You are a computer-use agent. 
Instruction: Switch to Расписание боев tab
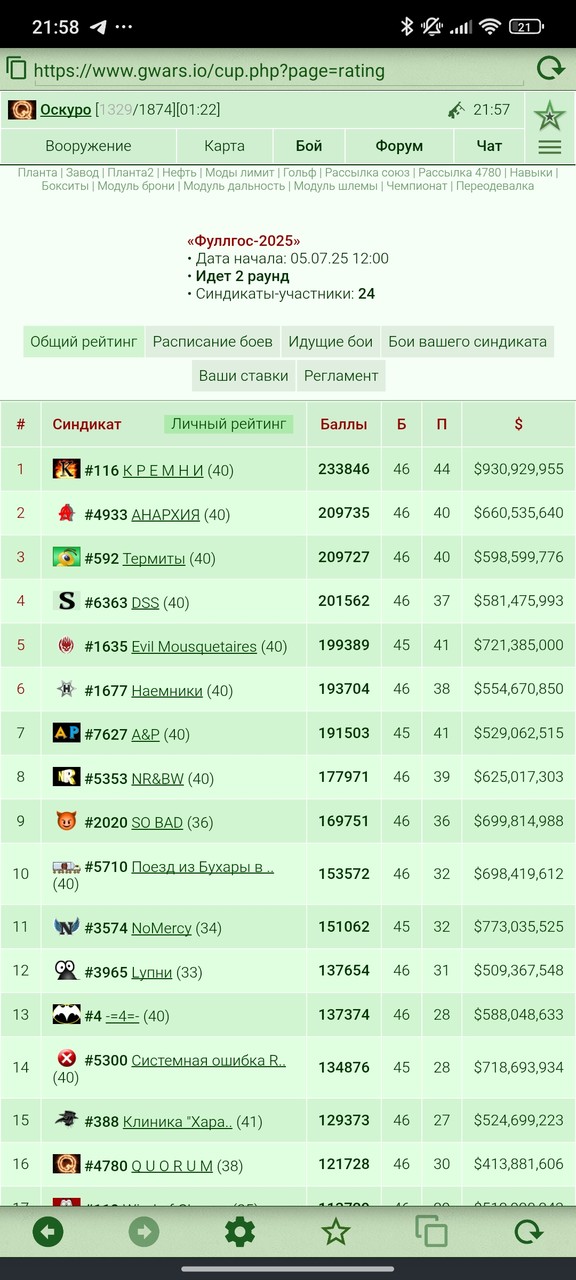[x=212, y=342]
